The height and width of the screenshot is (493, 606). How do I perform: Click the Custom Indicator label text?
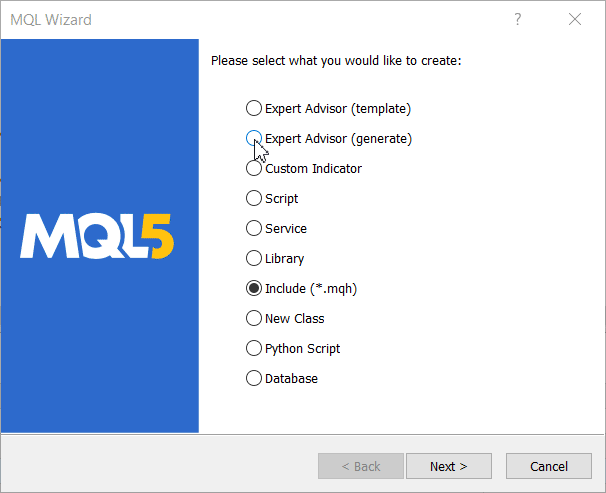click(313, 169)
